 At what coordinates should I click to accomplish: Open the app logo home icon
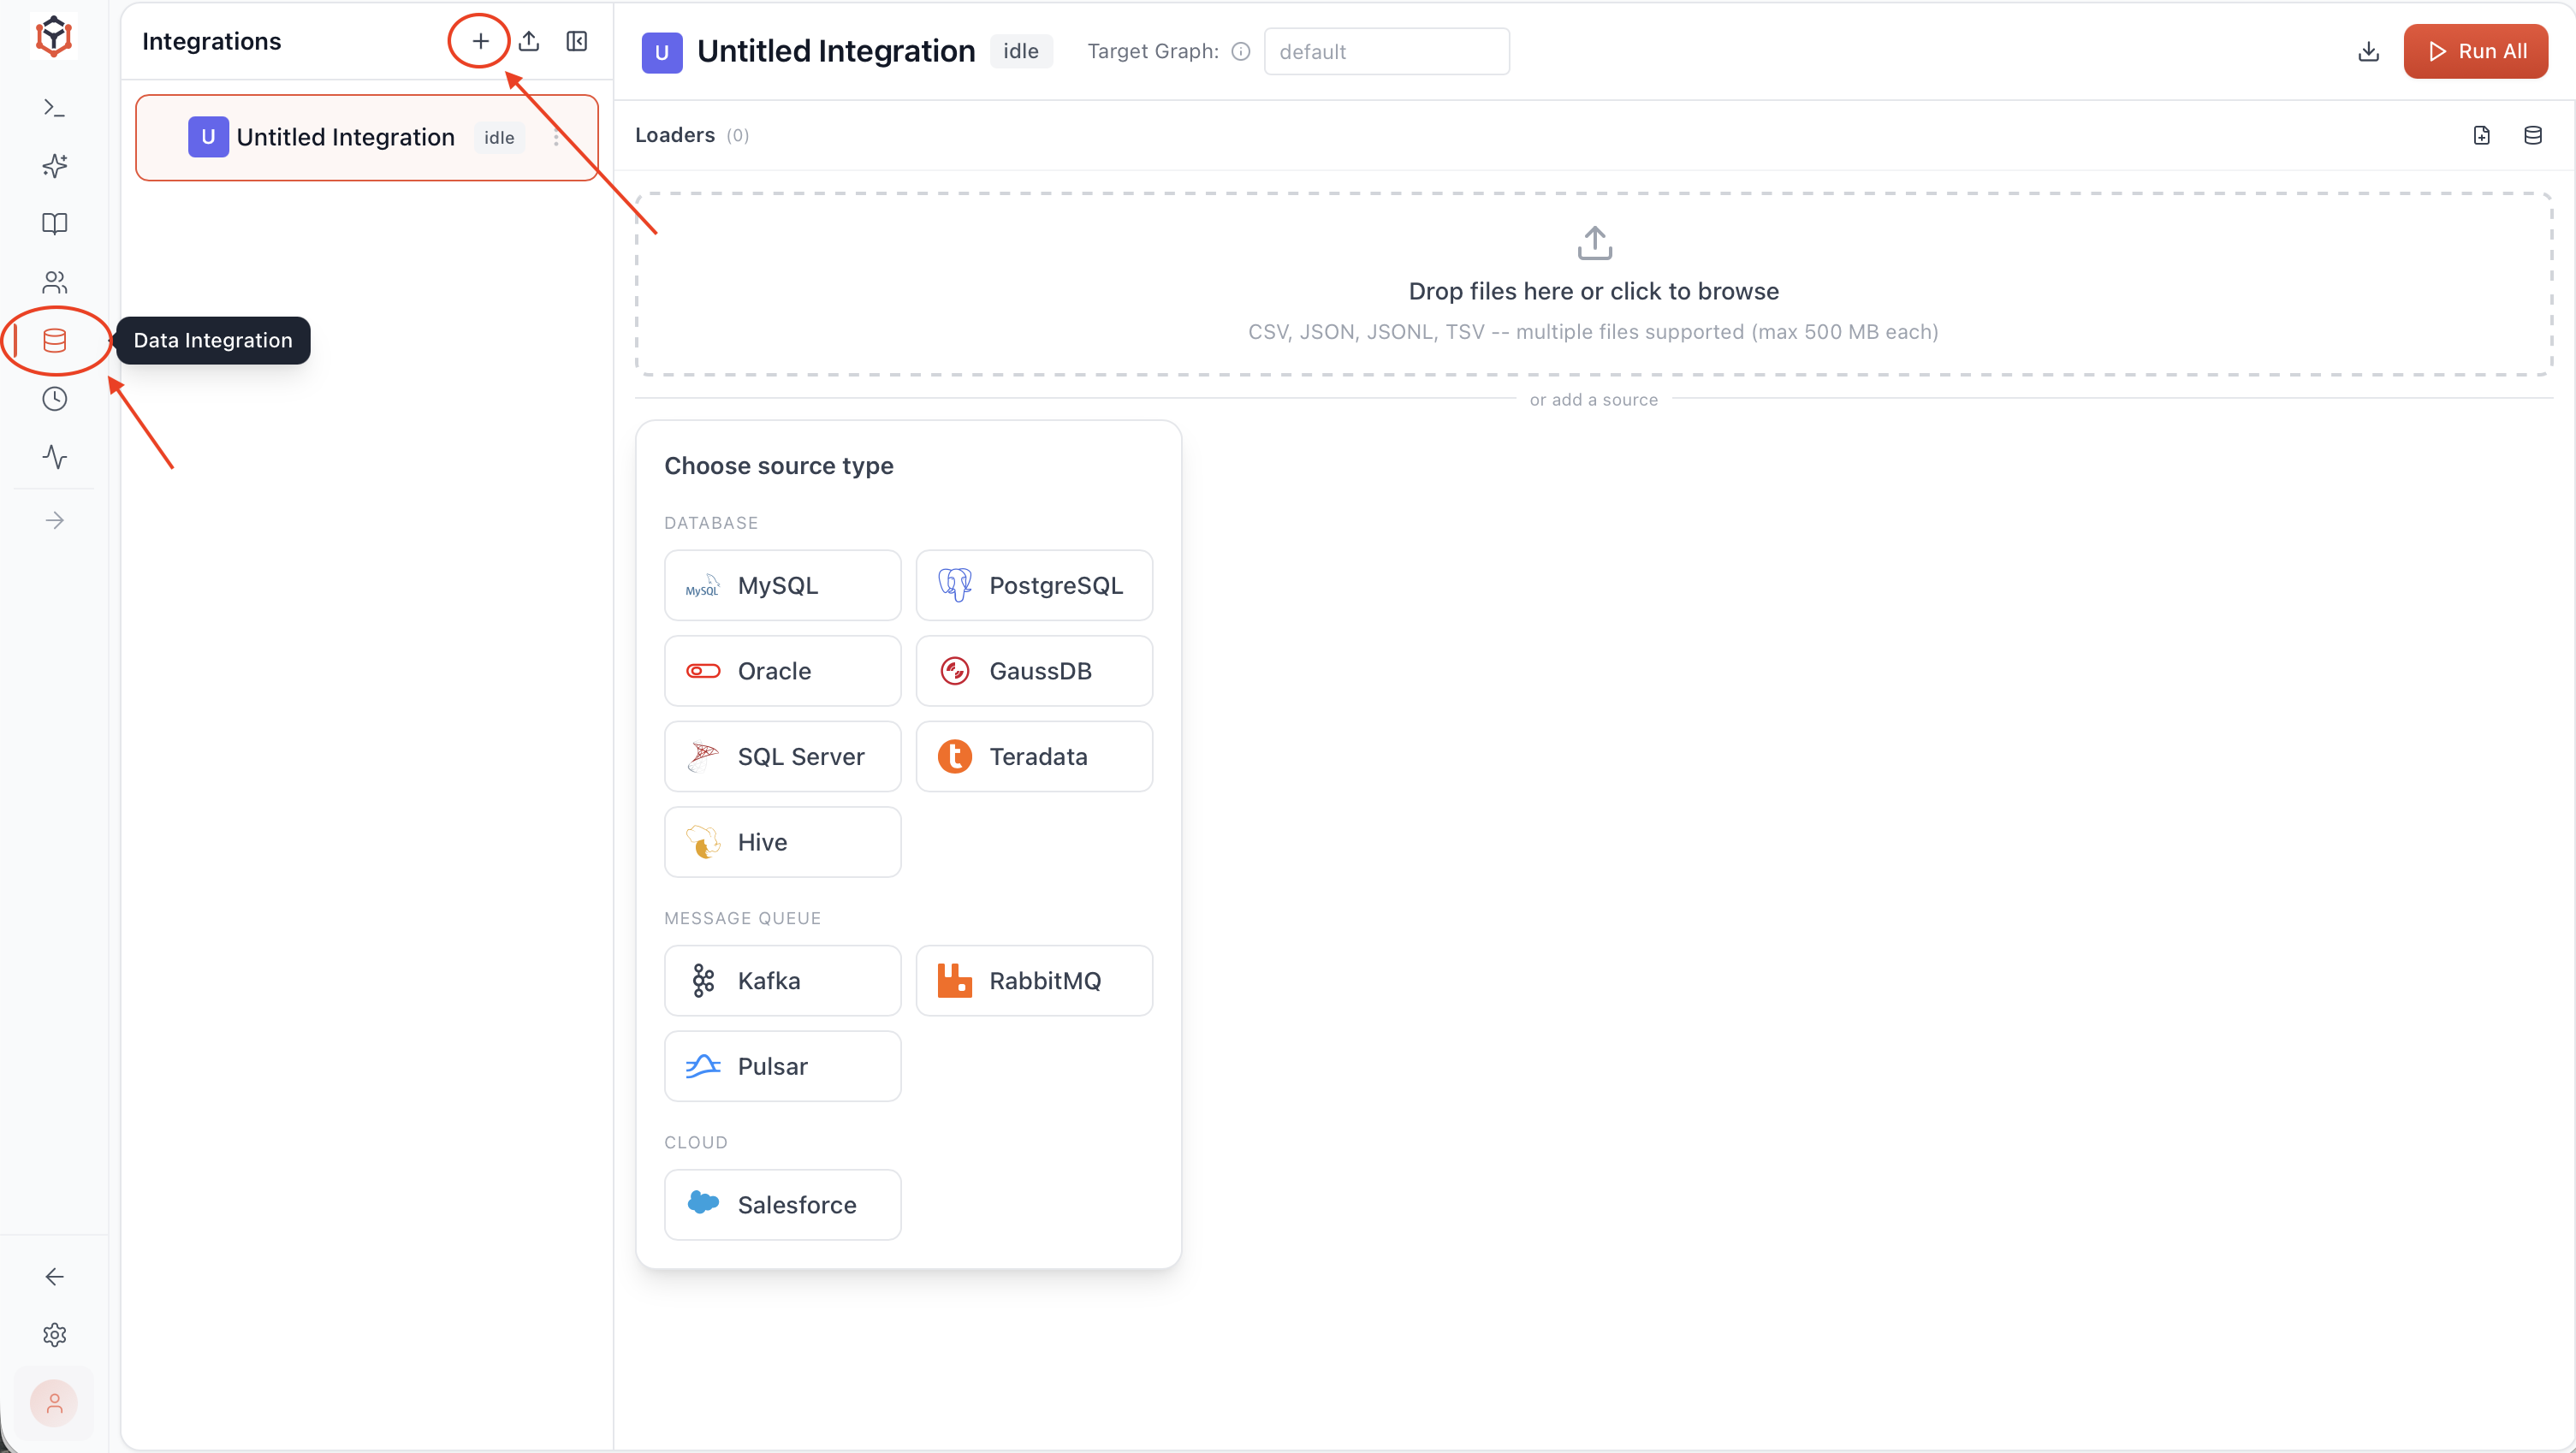coord(54,36)
